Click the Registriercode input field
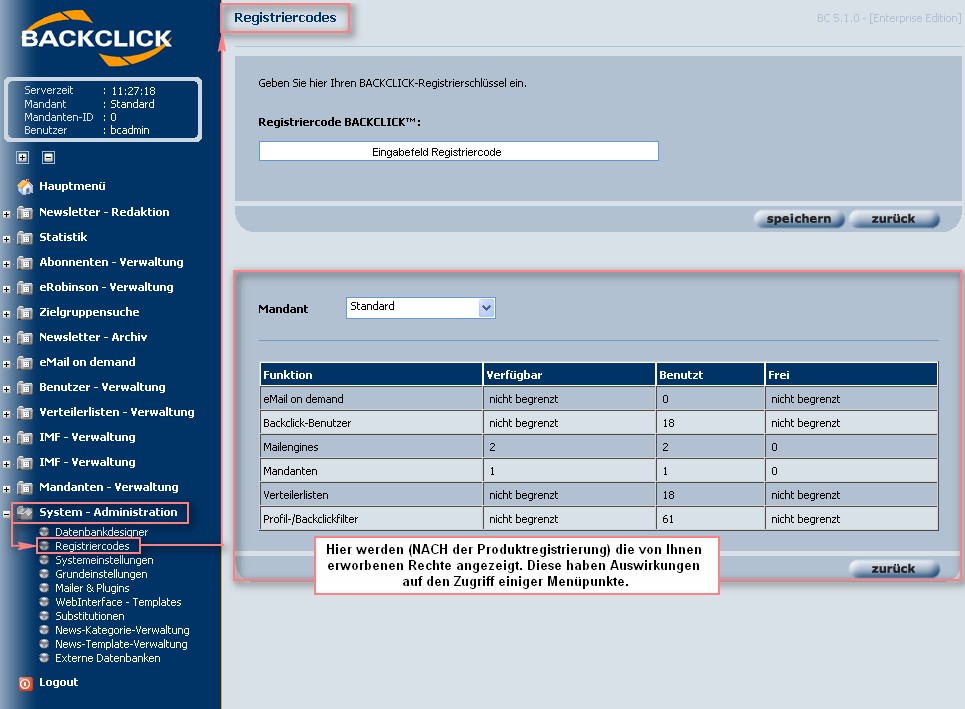Image resolution: width=965 pixels, height=709 pixels. (x=458, y=152)
